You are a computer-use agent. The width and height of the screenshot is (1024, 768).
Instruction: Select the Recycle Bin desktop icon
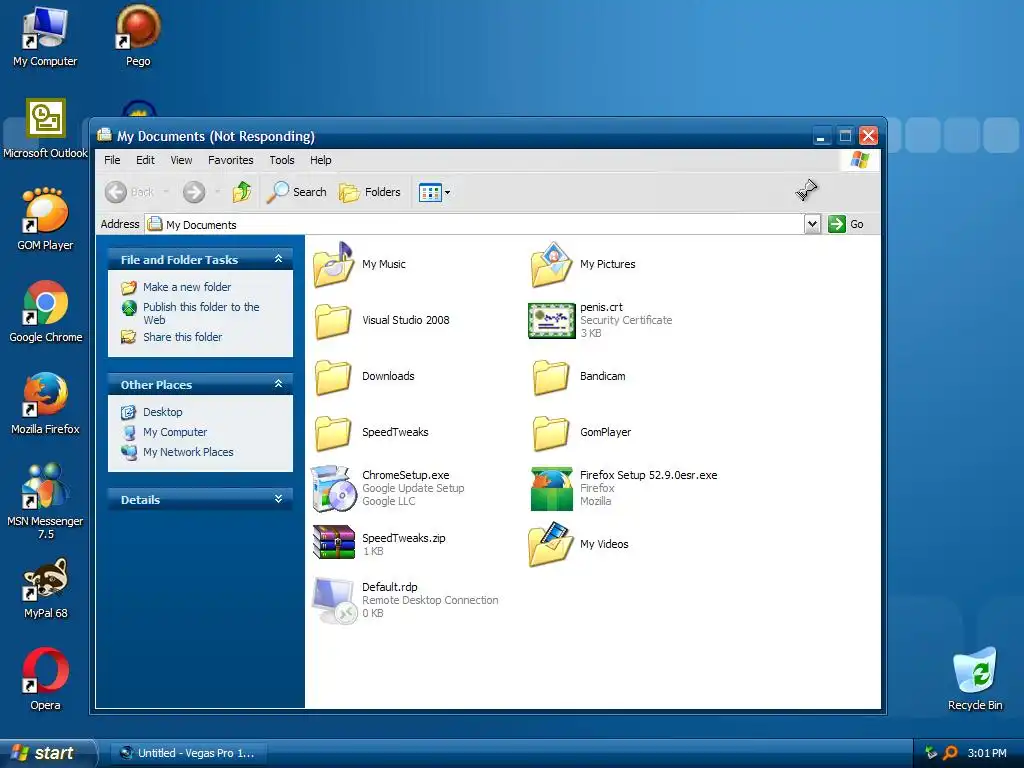(x=974, y=679)
